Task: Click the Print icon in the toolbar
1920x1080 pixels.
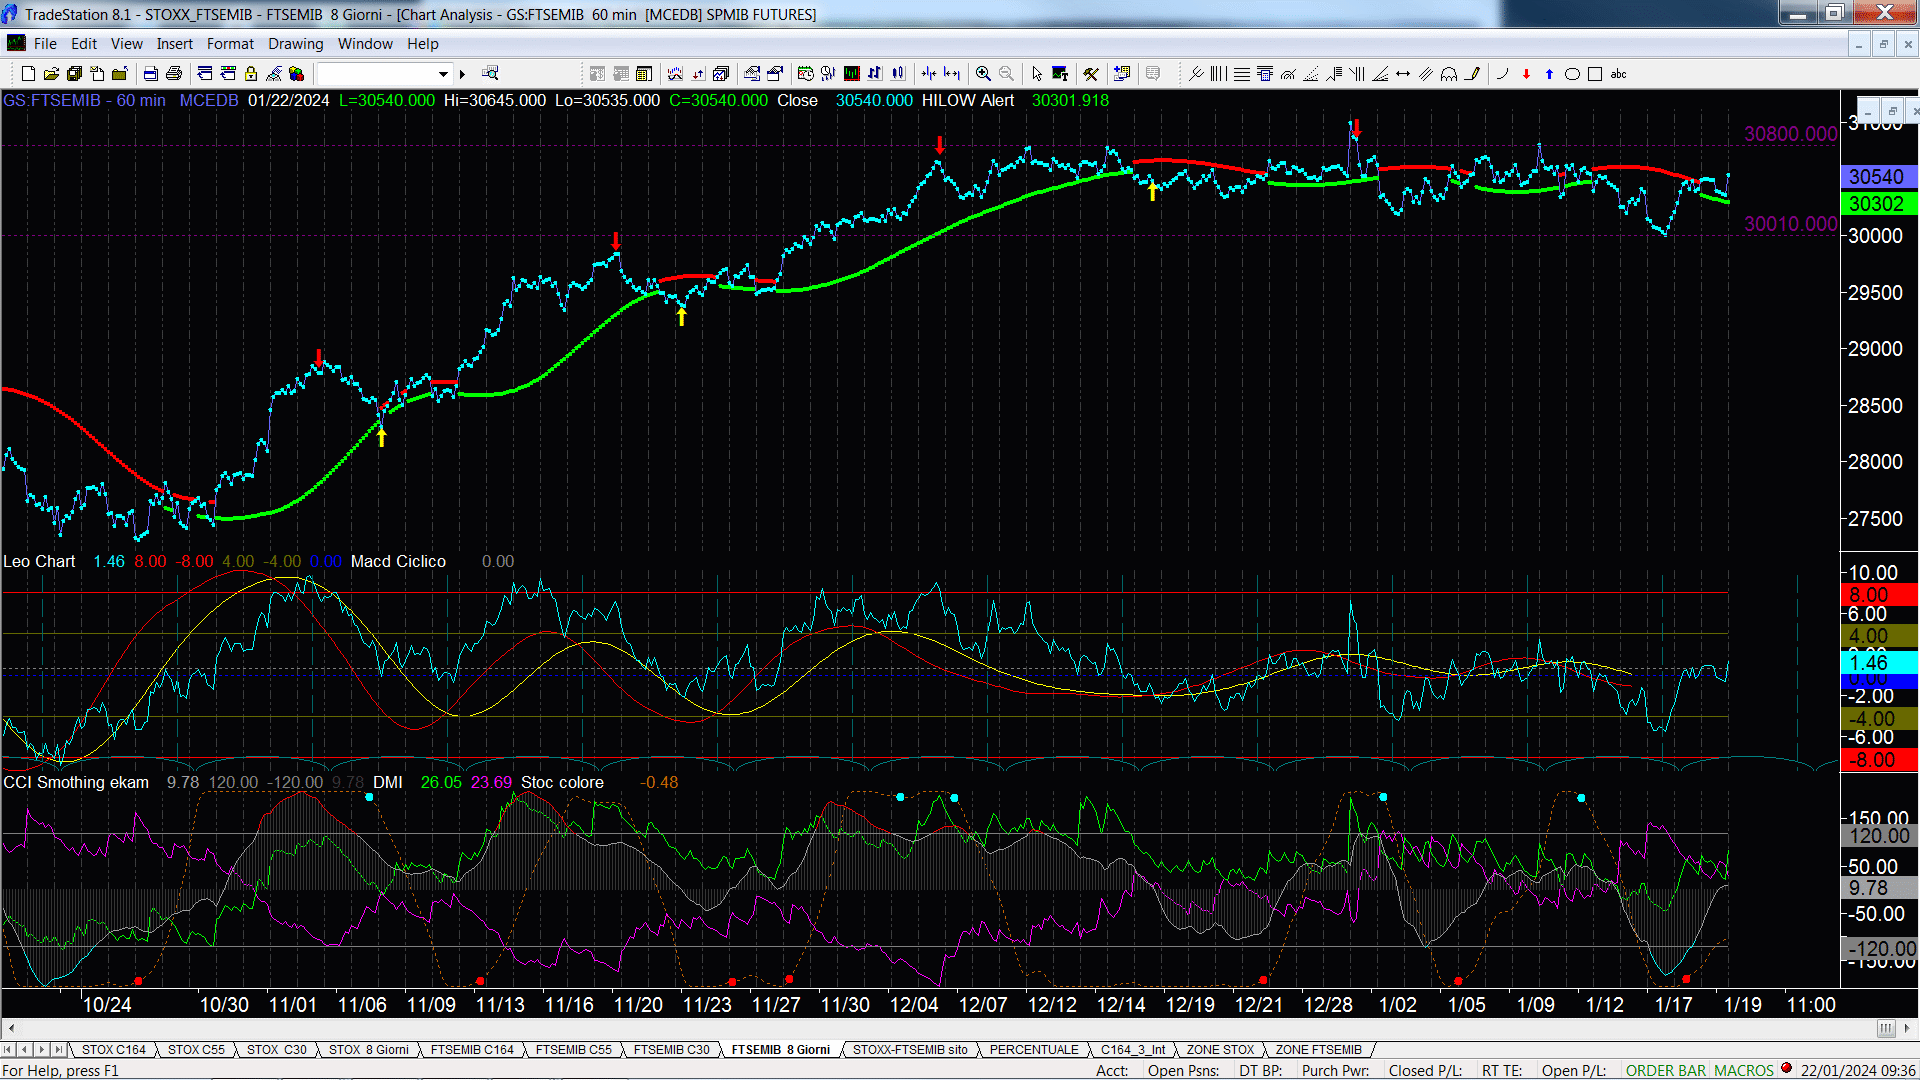Action: [174, 74]
